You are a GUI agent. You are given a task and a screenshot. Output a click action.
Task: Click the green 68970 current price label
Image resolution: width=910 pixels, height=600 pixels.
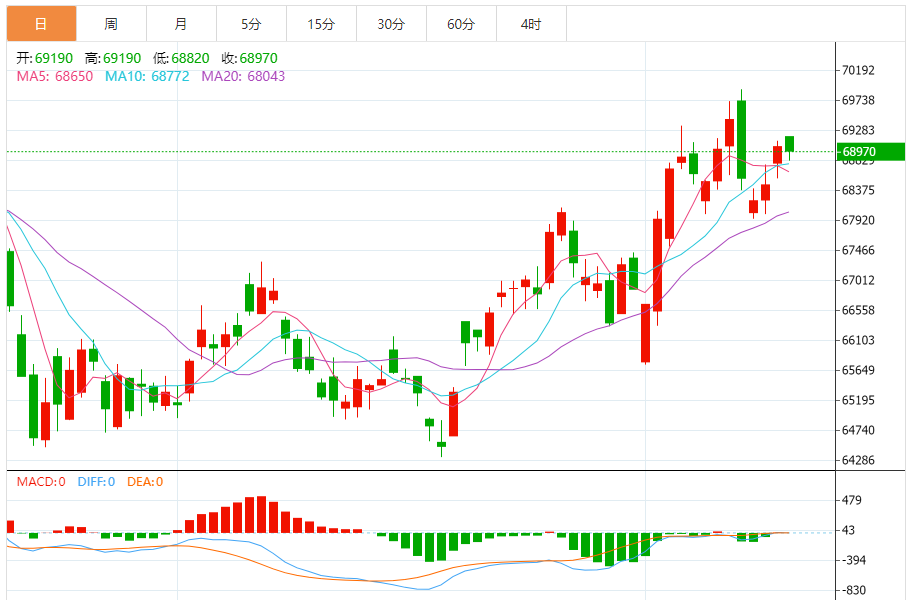tap(870, 151)
